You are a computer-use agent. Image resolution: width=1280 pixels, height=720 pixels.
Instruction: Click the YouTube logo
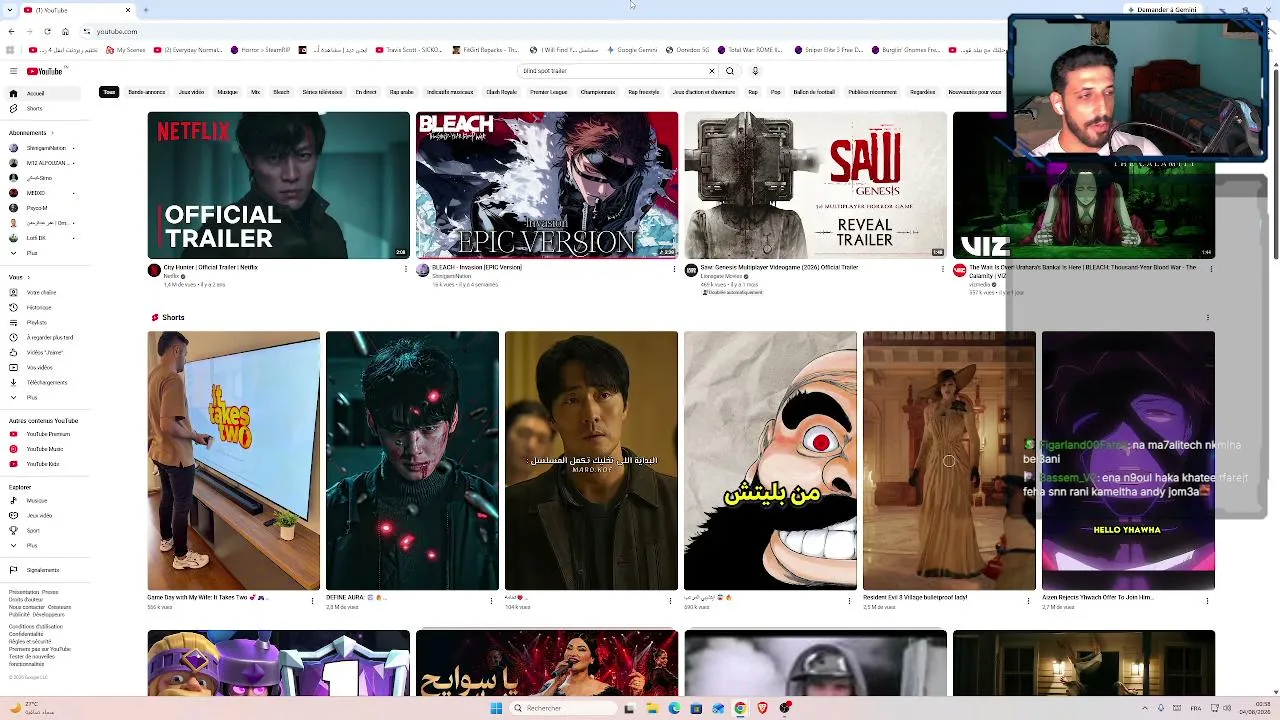point(45,71)
